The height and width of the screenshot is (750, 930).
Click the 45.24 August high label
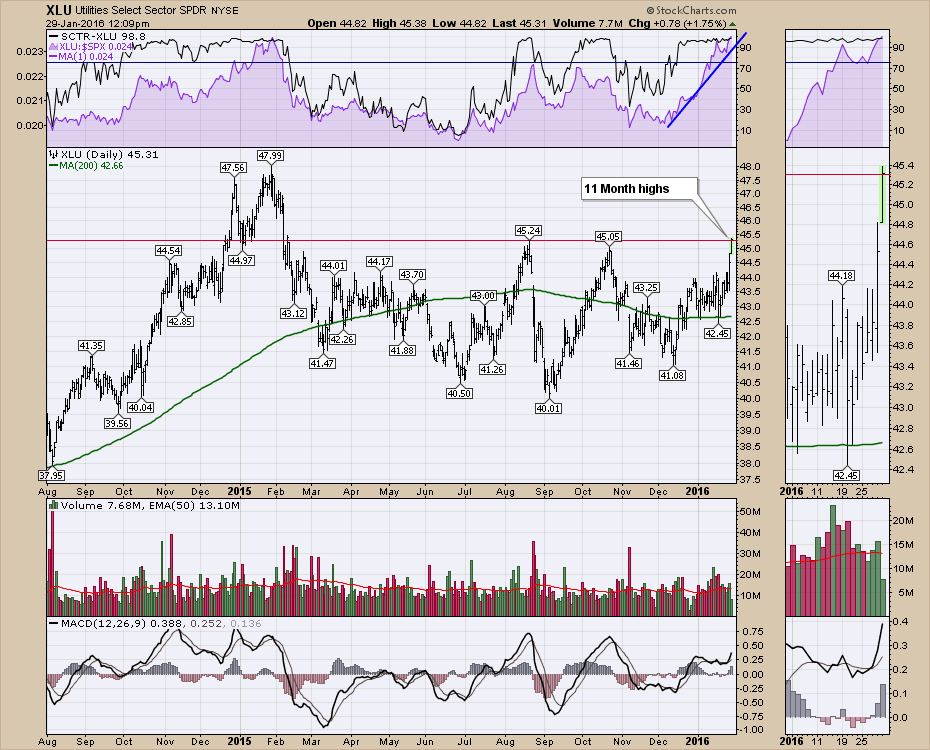528,230
